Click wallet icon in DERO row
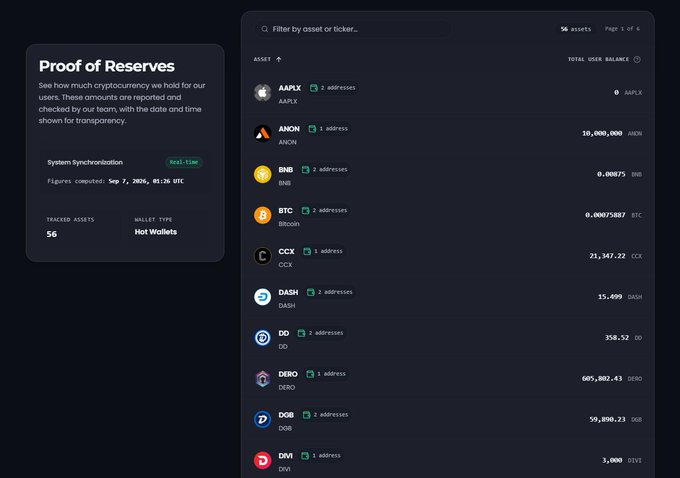The width and height of the screenshot is (680, 478). 310,373
